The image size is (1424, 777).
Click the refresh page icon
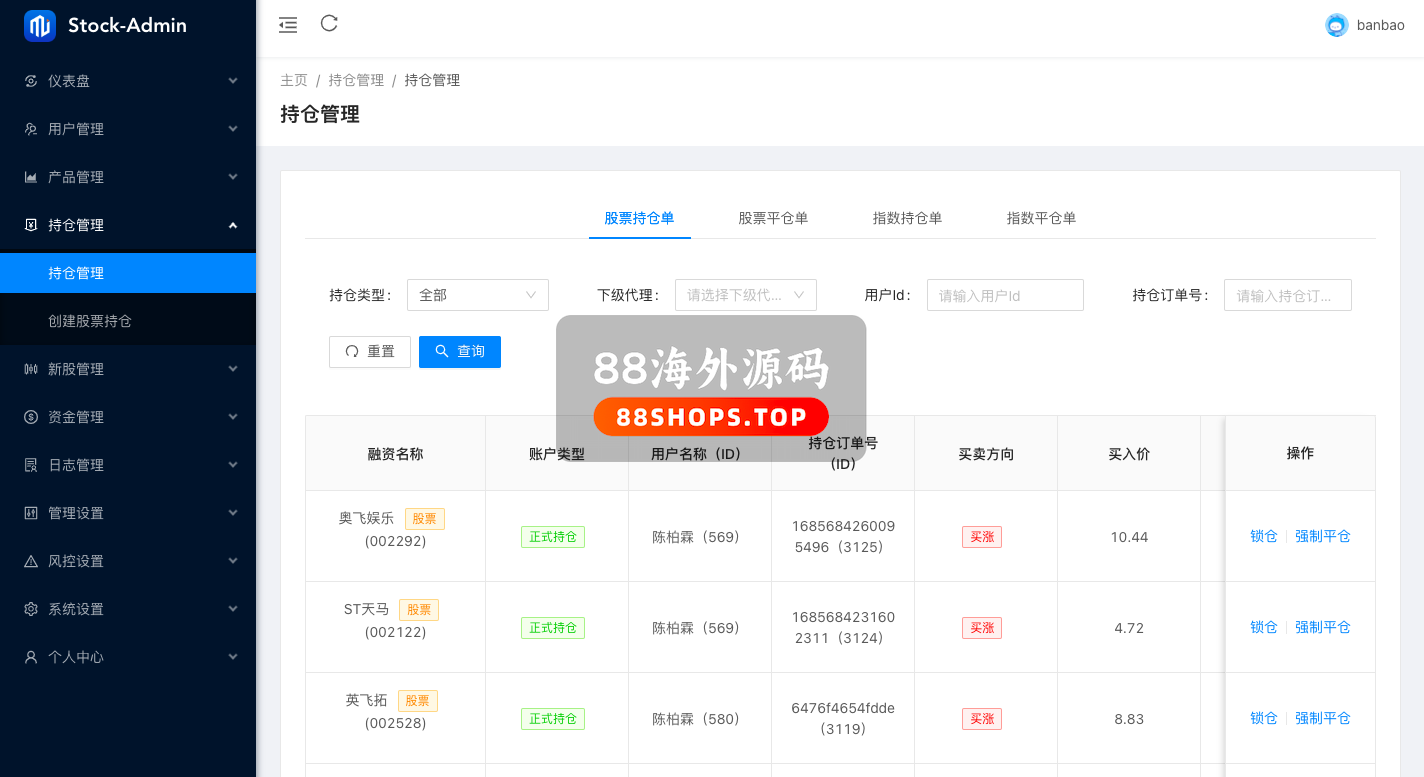(x=329, y=24)
